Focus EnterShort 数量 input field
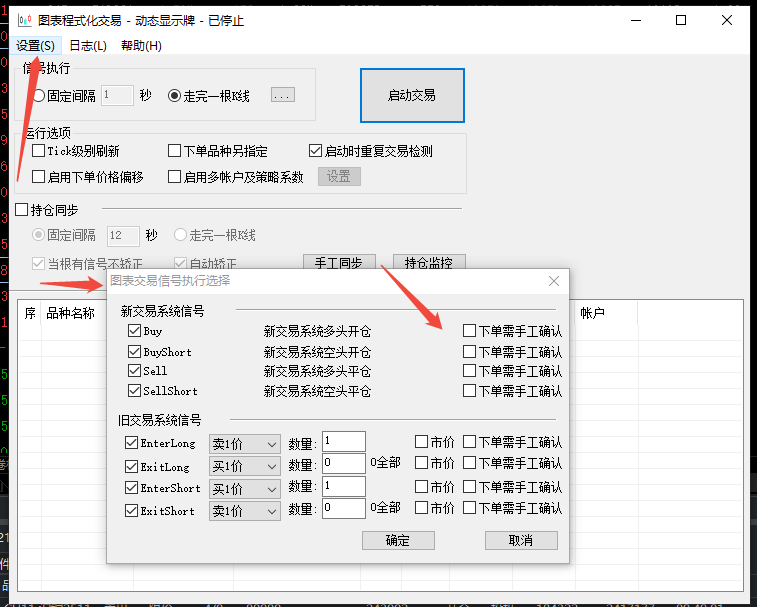This screenshot has height=607, width=757. click(344, 486)
